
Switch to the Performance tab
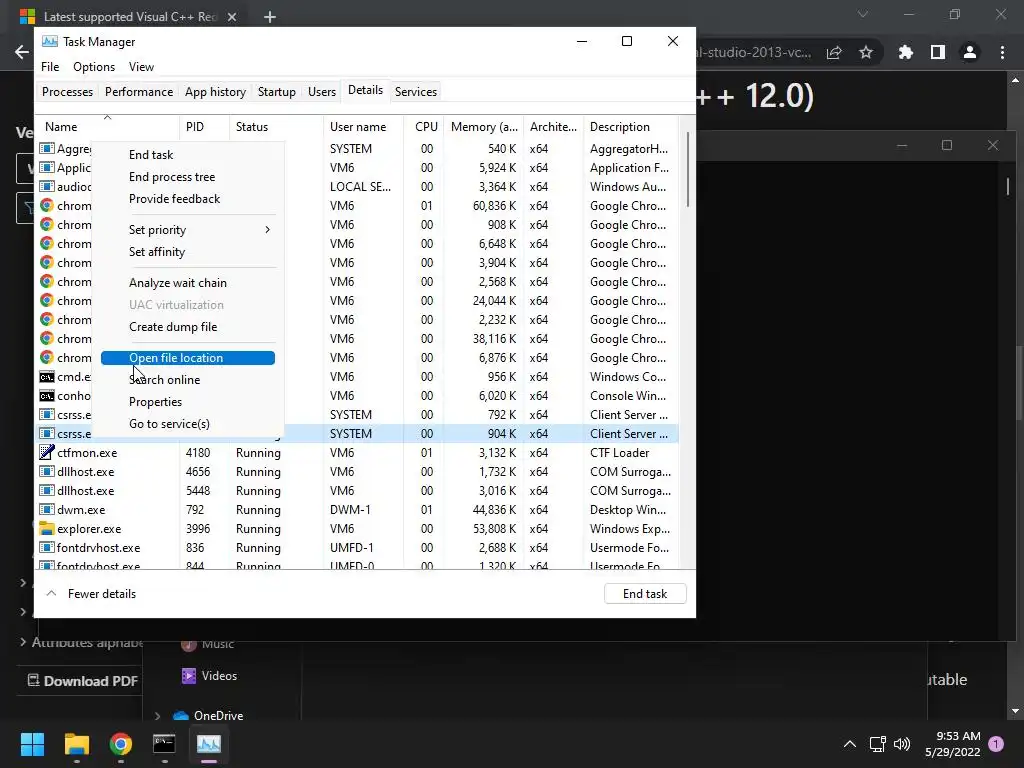pyautogui.click(x=138, y=92)
